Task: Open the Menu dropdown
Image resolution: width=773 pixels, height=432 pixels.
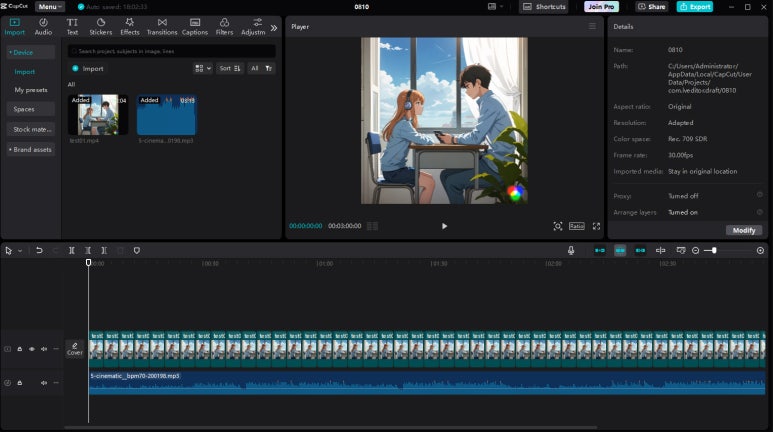Action: click(x=50, y=6)
